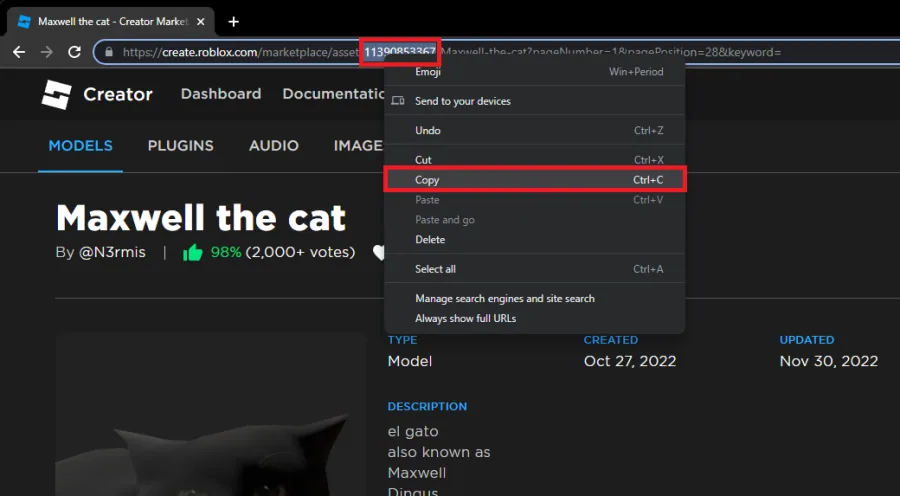This screenshot has height=496, width=900.
Task: Select Undo in the context menu
Action: (x=534, y=130)
